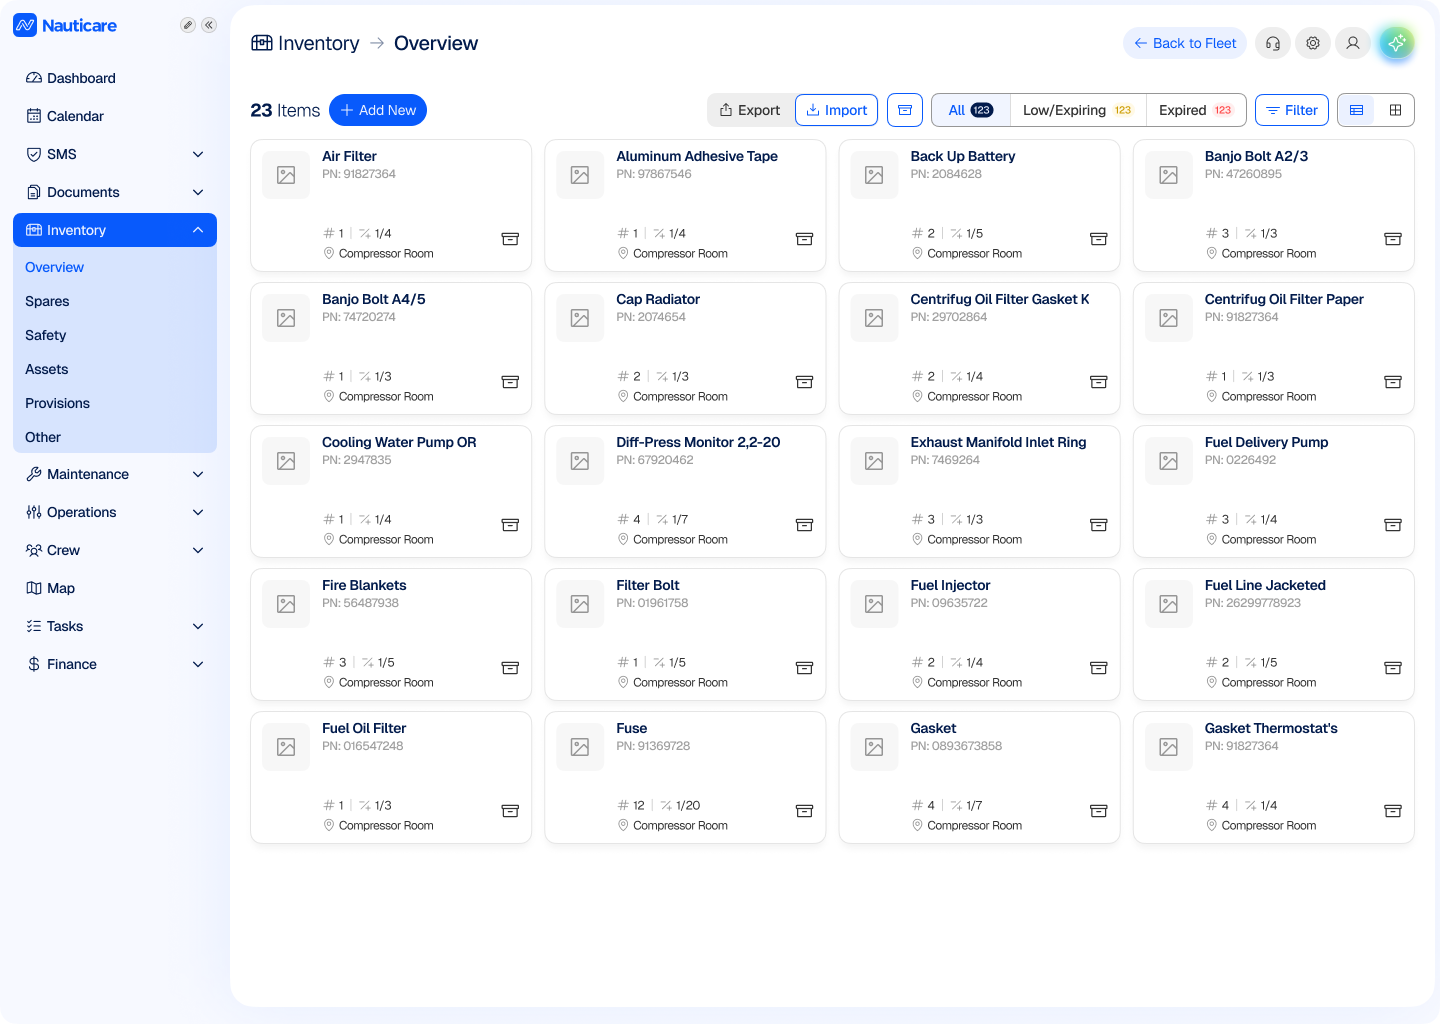
Task: Archive the Fuel Delivery Pump item
Action: click(1393, 525)
